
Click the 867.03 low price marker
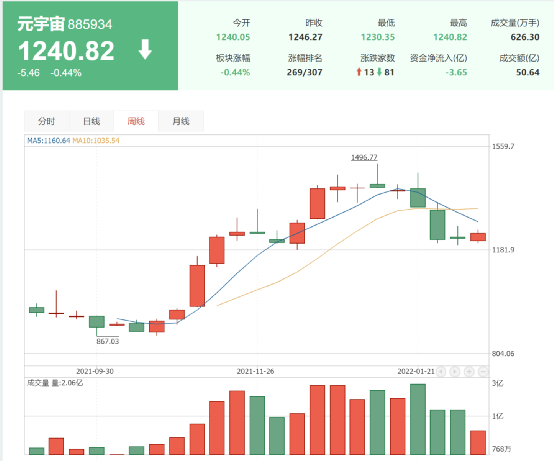pyautogui.click(x=108, y=341)
